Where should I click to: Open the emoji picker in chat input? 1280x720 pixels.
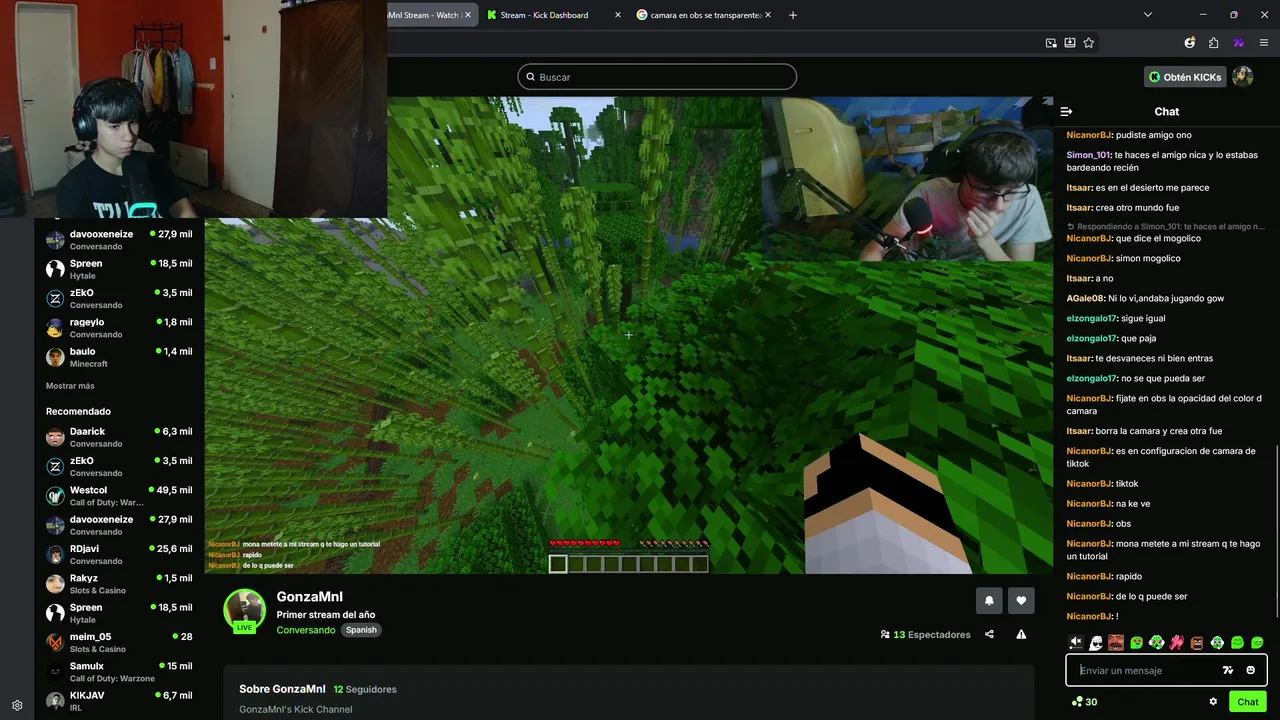coord(1250,670)
